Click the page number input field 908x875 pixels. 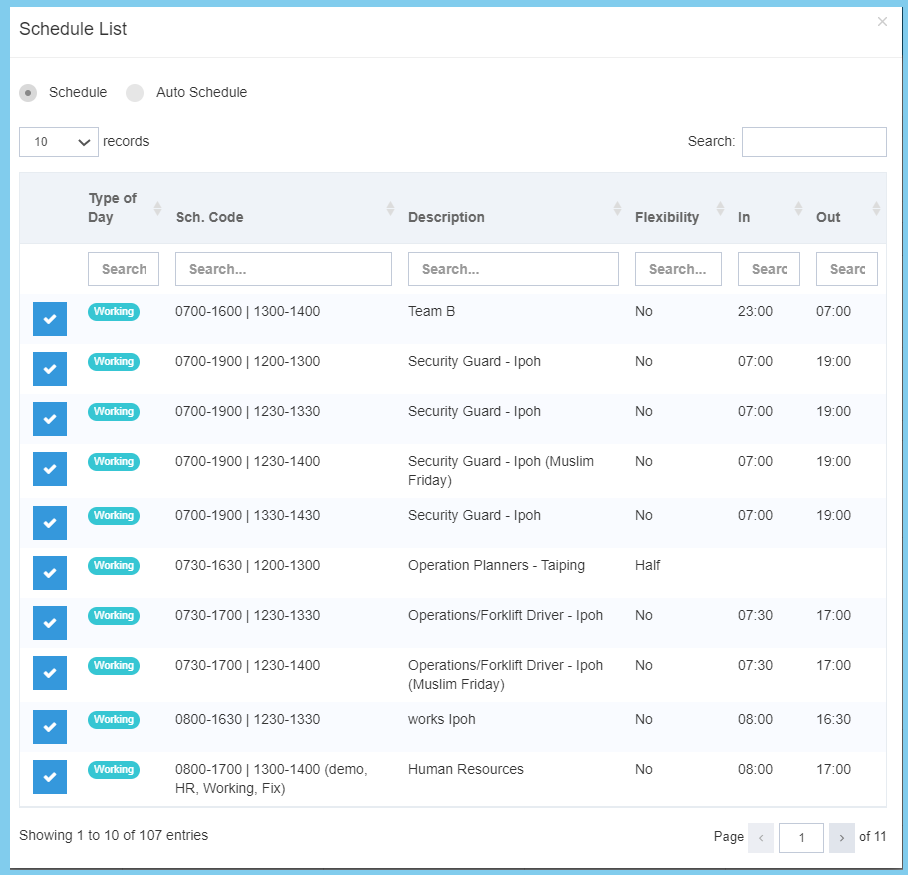(x=801, y=837)
